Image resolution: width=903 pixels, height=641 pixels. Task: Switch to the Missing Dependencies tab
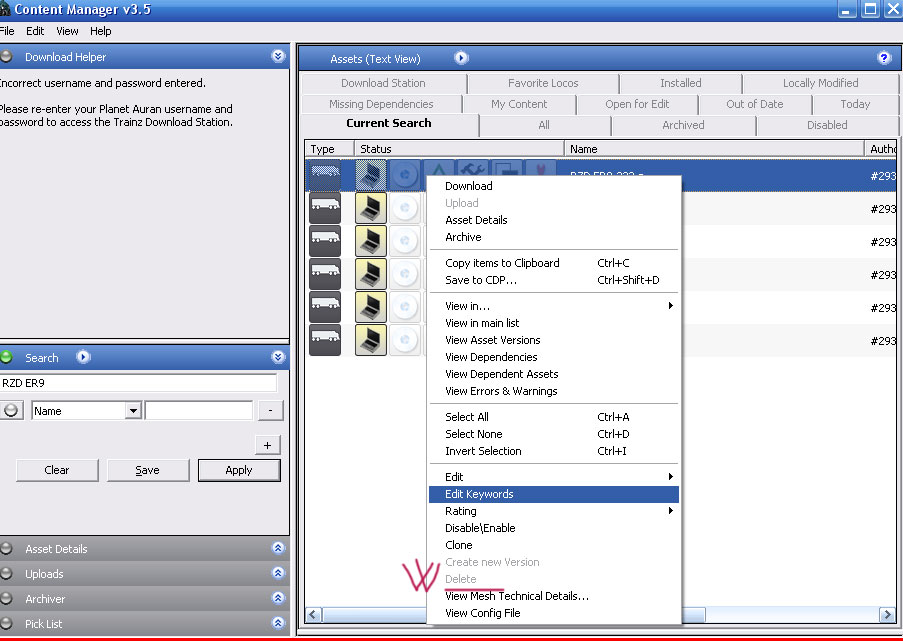(x=381, y=104)
